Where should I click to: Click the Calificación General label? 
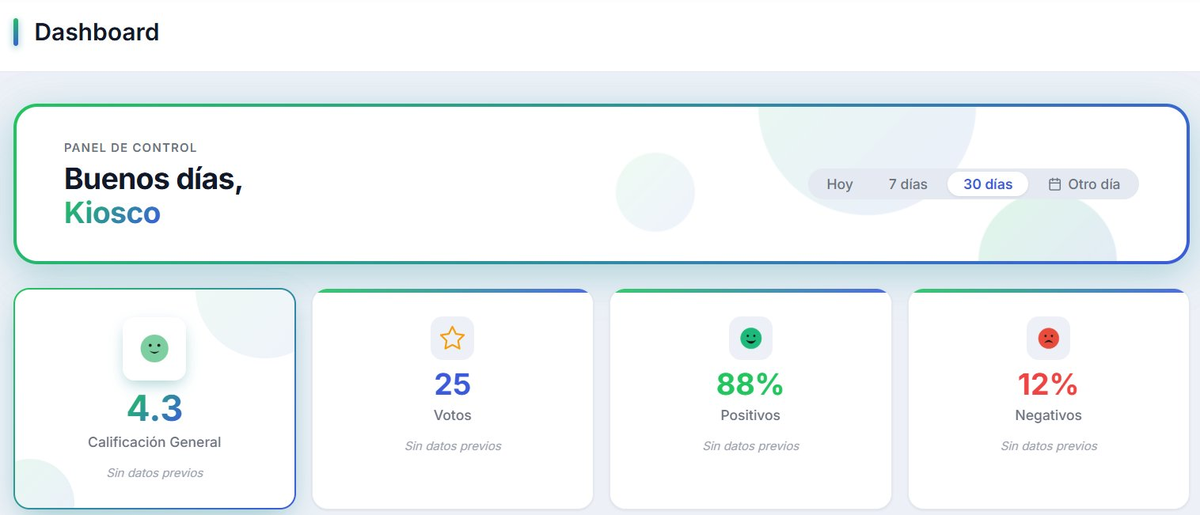[x=154, y=442]
